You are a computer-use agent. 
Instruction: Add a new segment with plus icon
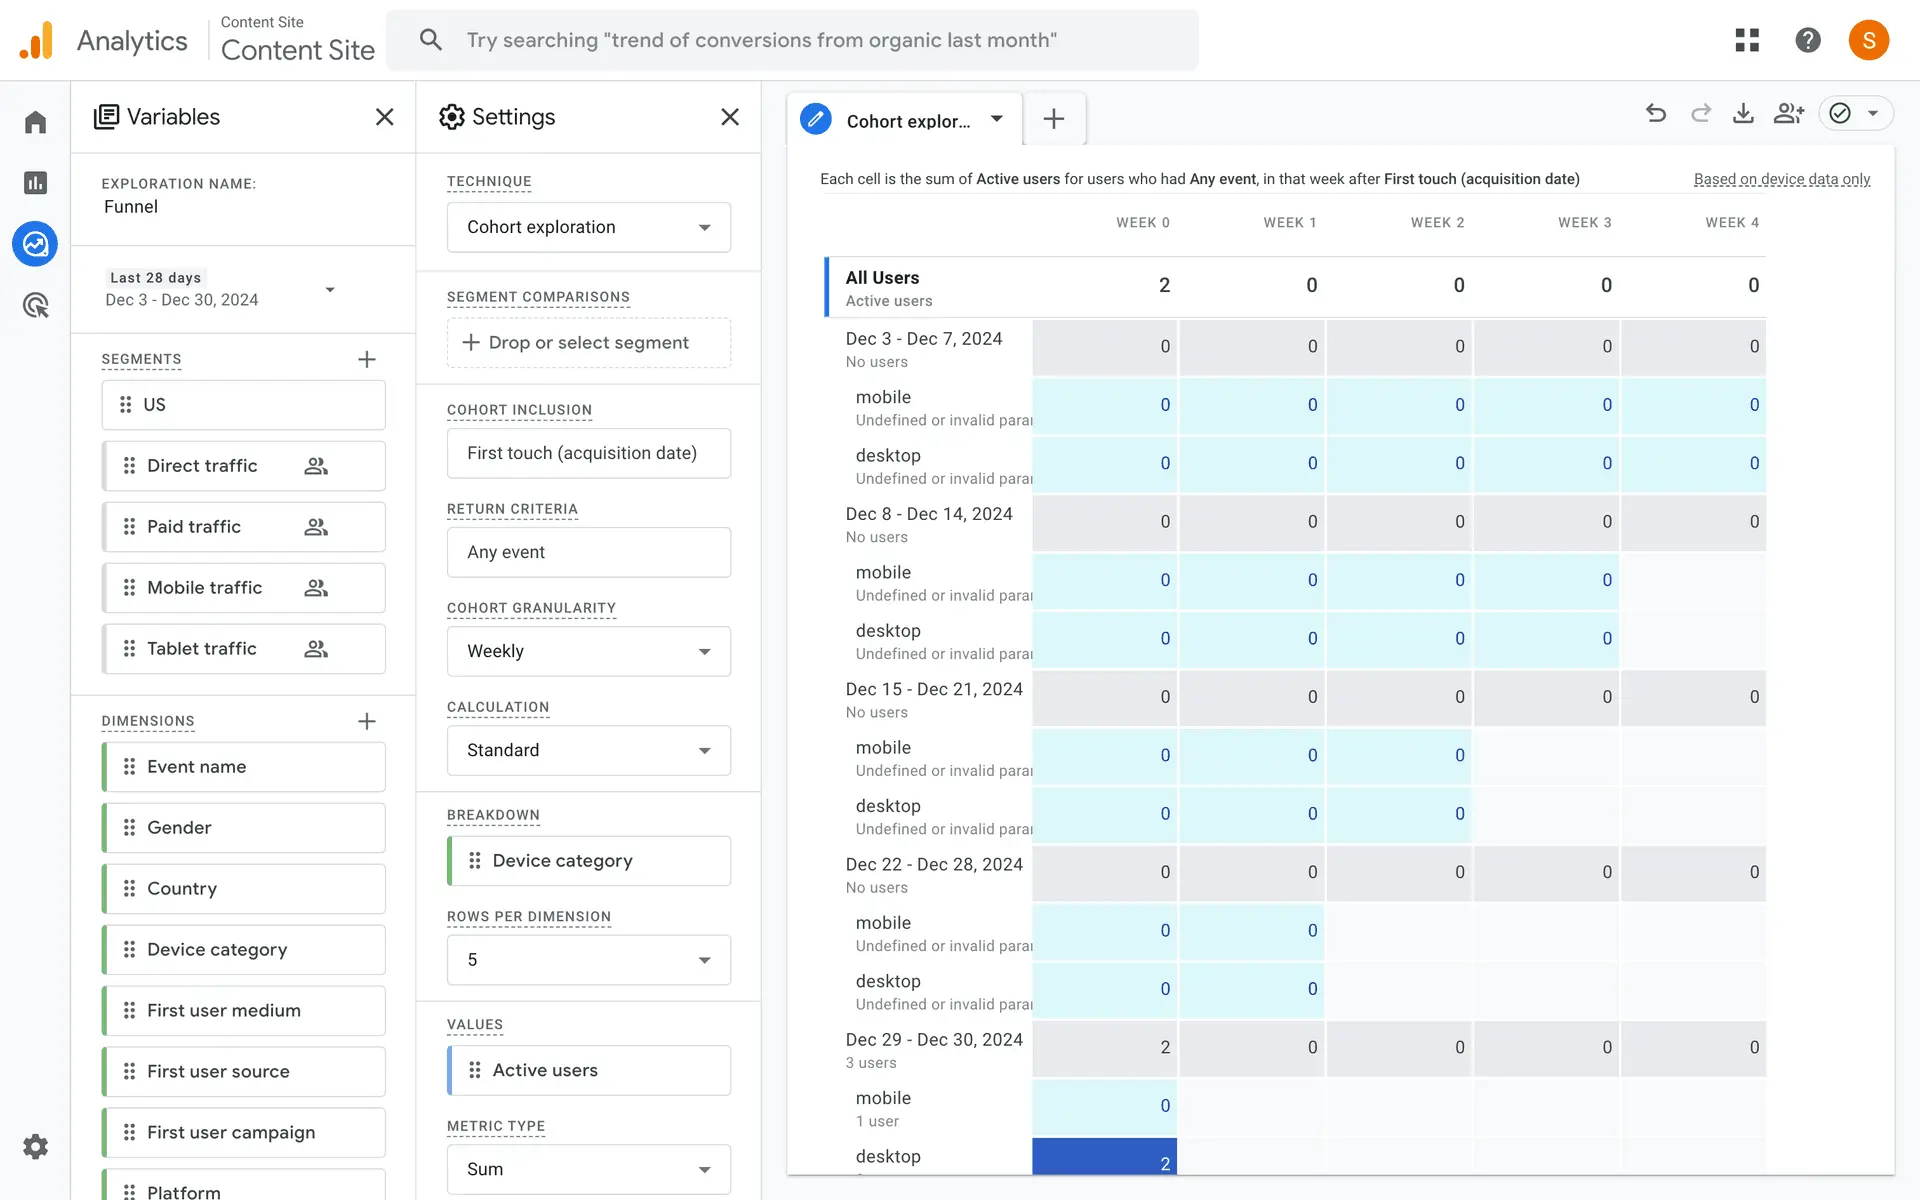pos(367,359)
